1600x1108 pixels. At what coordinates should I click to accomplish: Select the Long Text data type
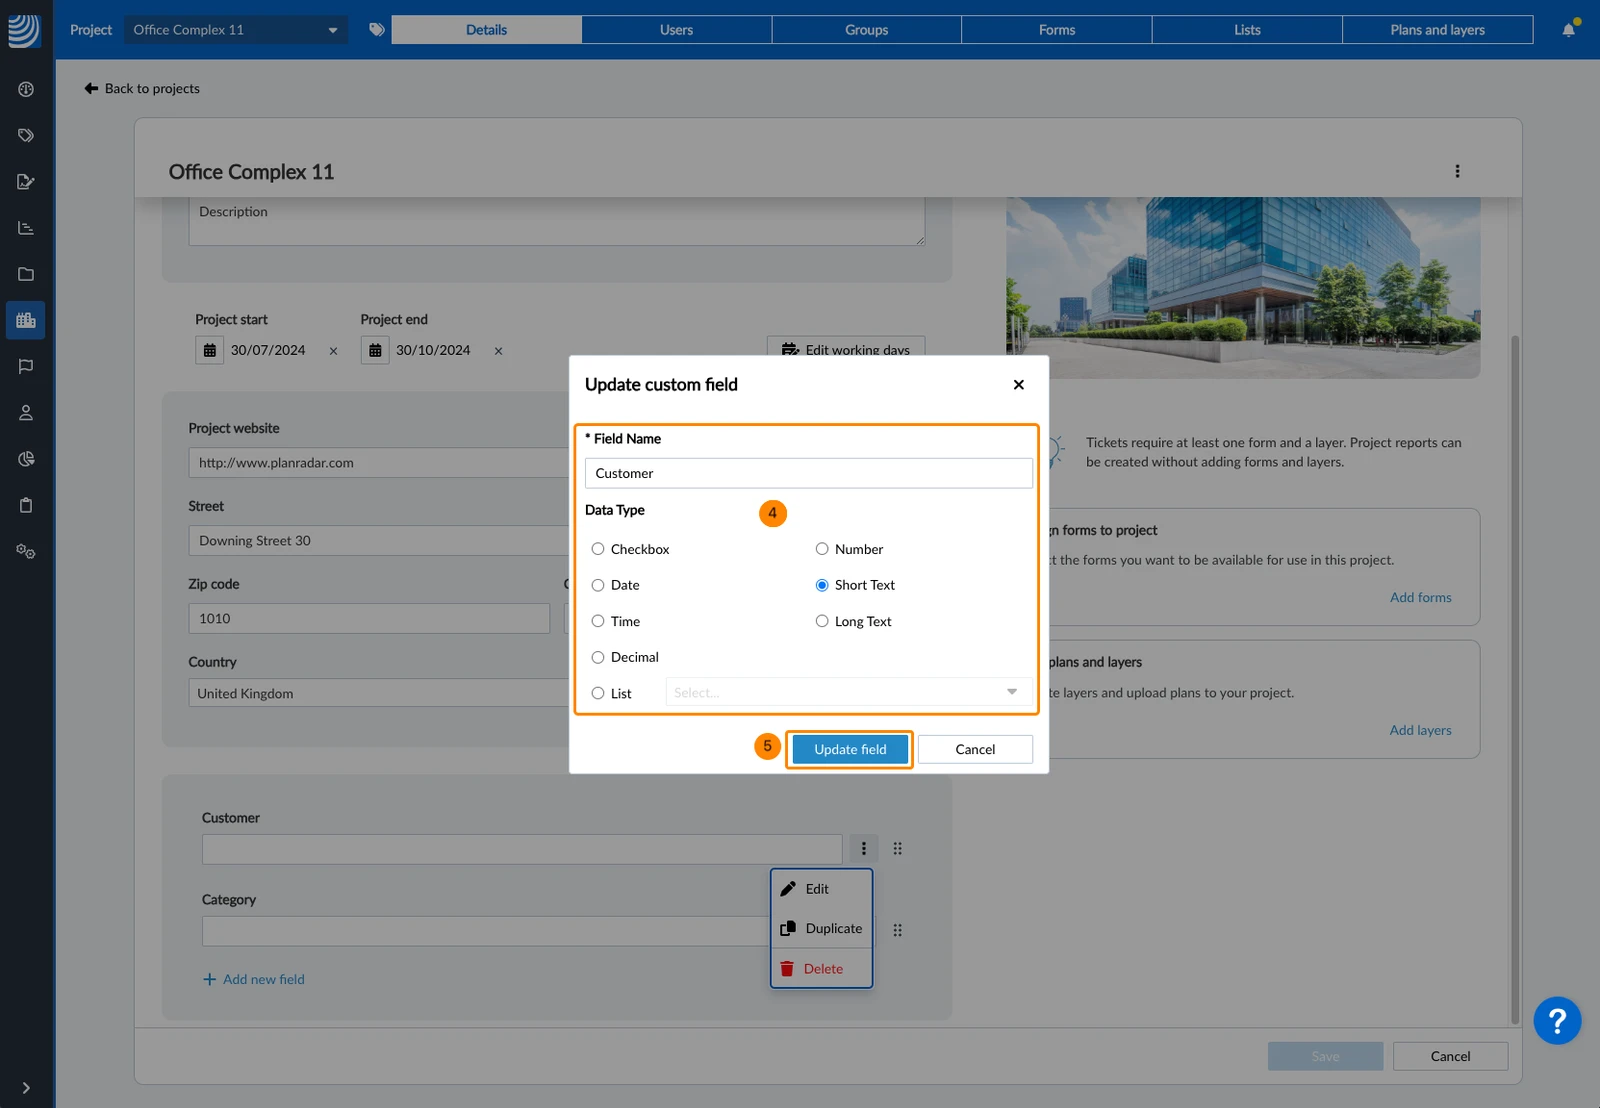coord(822,621)
